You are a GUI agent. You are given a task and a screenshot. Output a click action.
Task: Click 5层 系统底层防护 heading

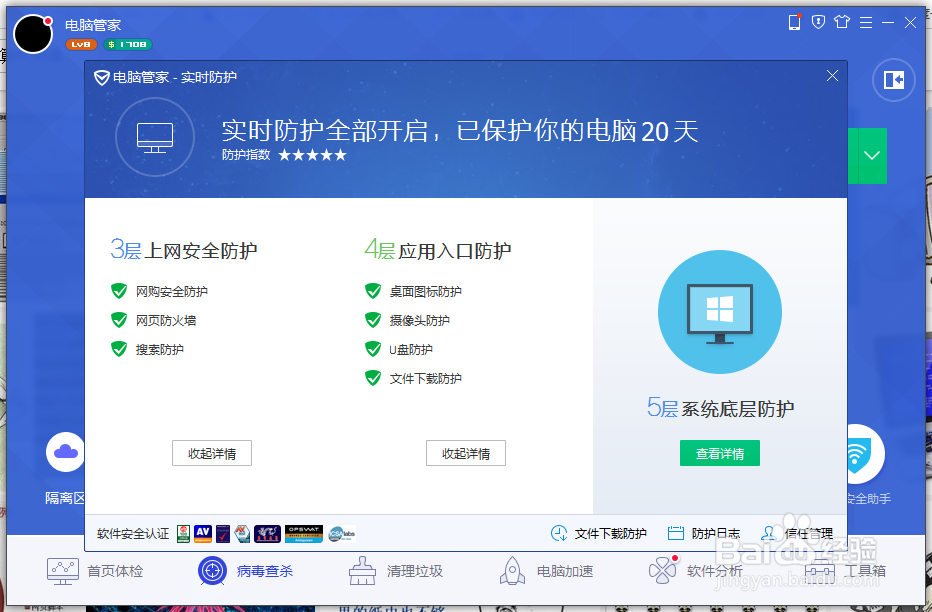click(x=720, y=408)
